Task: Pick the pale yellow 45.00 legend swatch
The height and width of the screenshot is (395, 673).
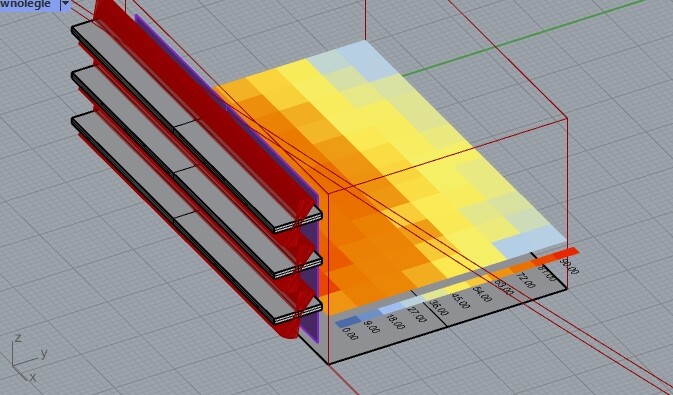Action: pos(456,289)
